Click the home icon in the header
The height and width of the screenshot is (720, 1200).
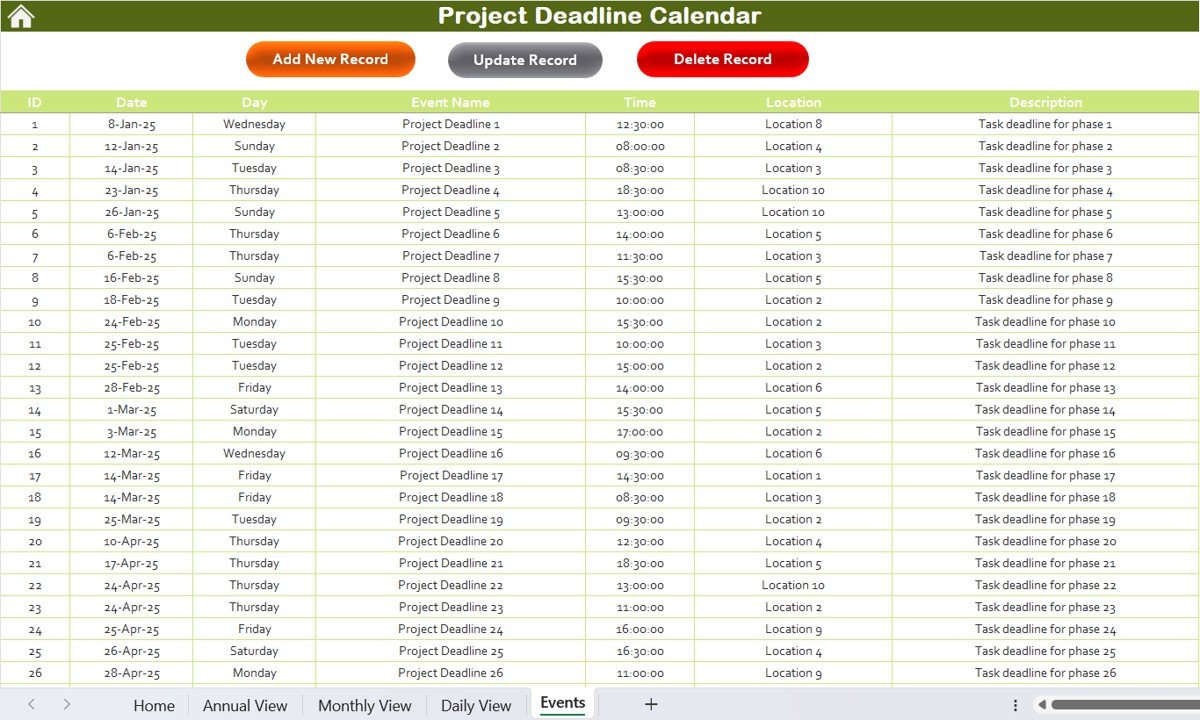(x=21, y=16)
